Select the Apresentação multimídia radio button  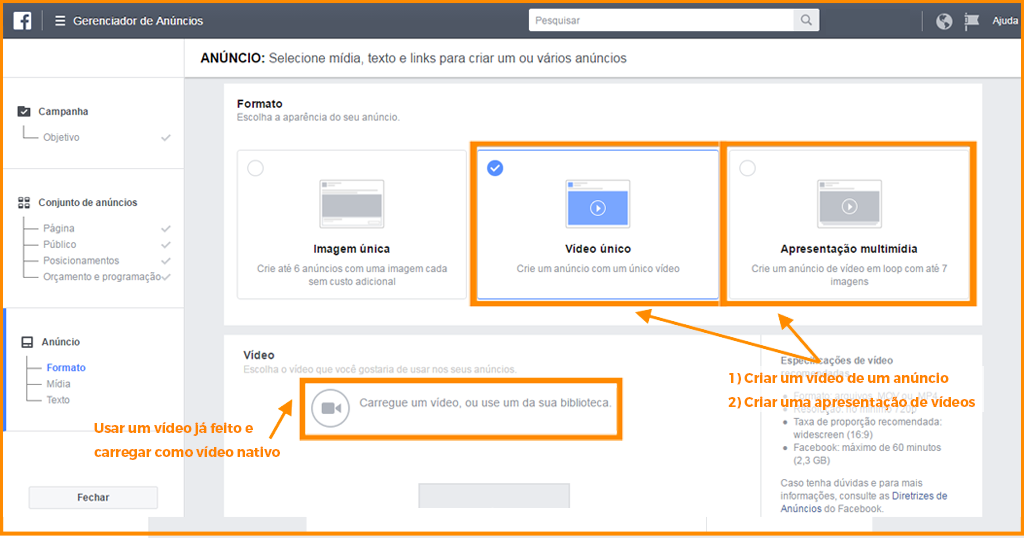[x=747, y=168]
